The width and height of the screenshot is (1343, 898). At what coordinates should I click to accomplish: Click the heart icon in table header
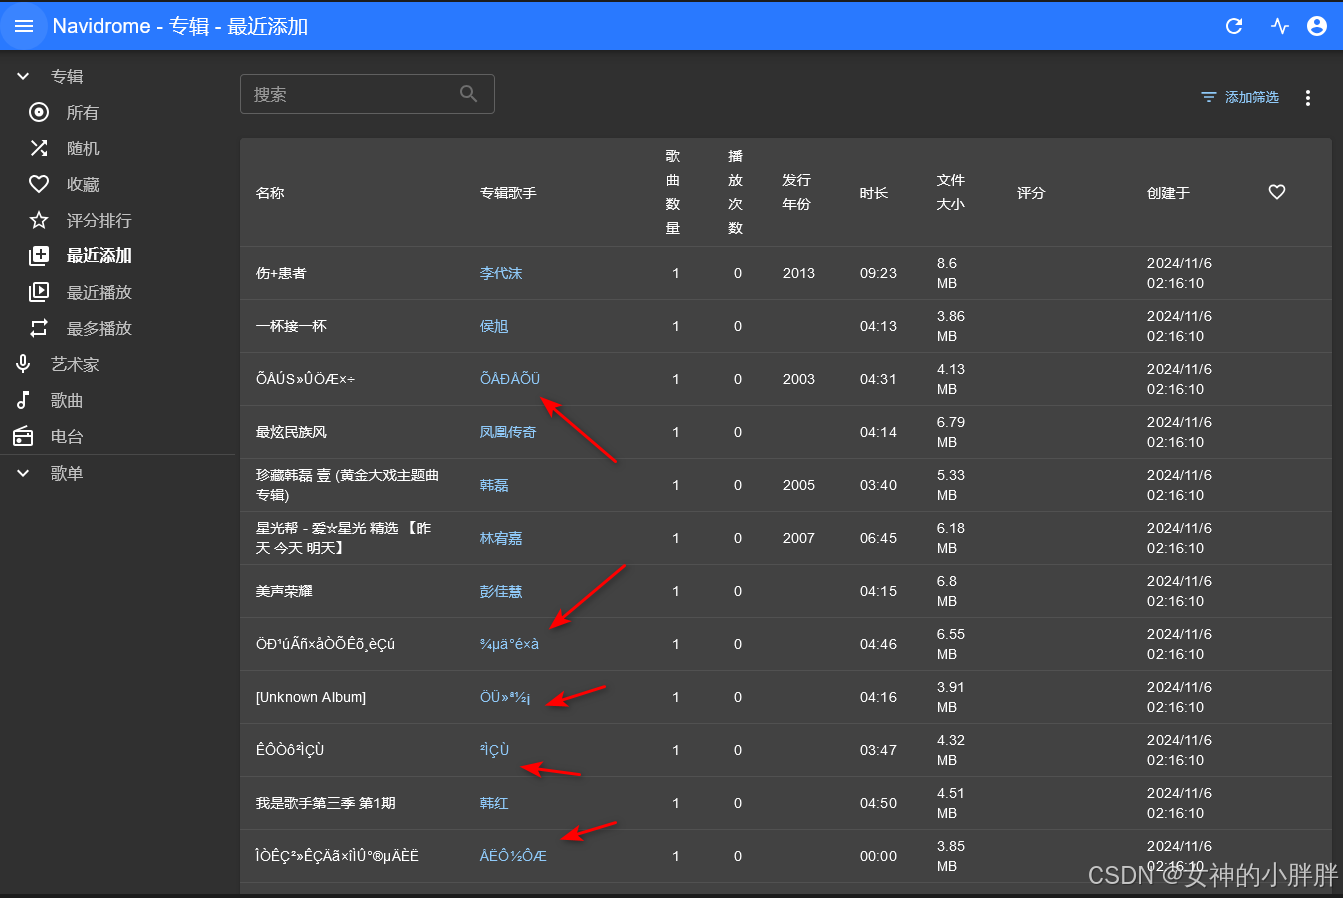(1277, 192)
